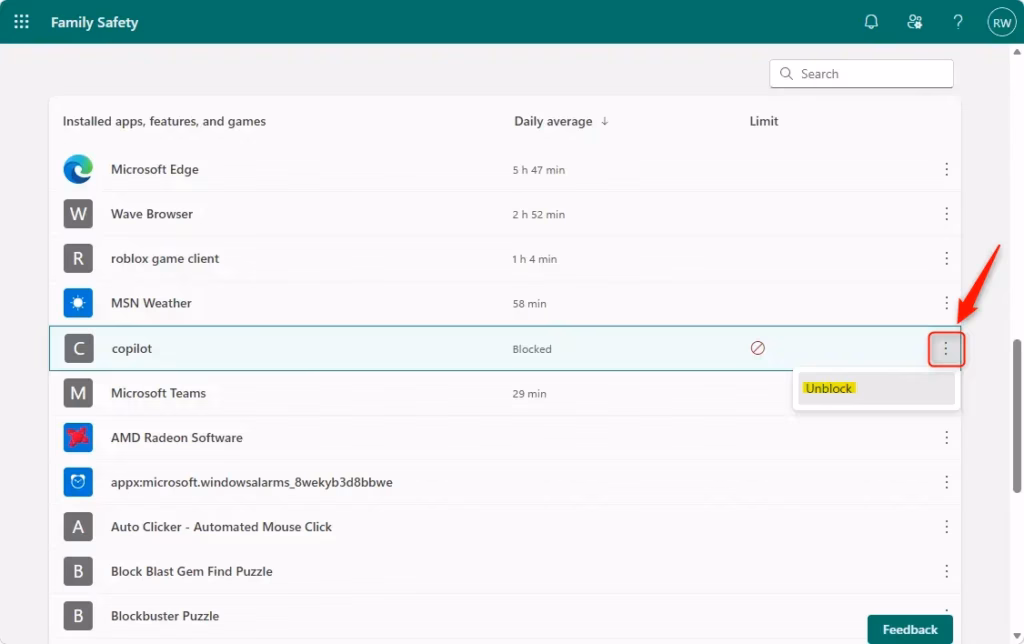
Task: Select the Microsoft Edge app name
Action: (155, 169)
